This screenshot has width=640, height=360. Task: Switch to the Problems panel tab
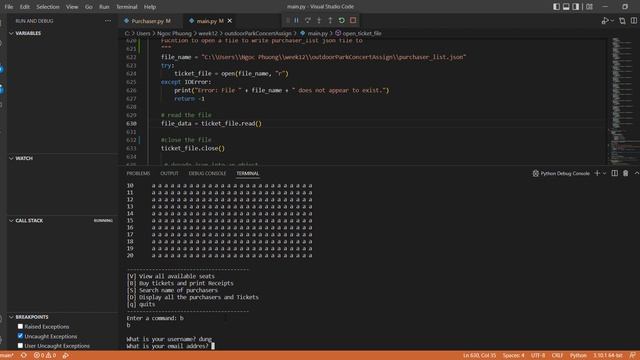click(138, 173)
